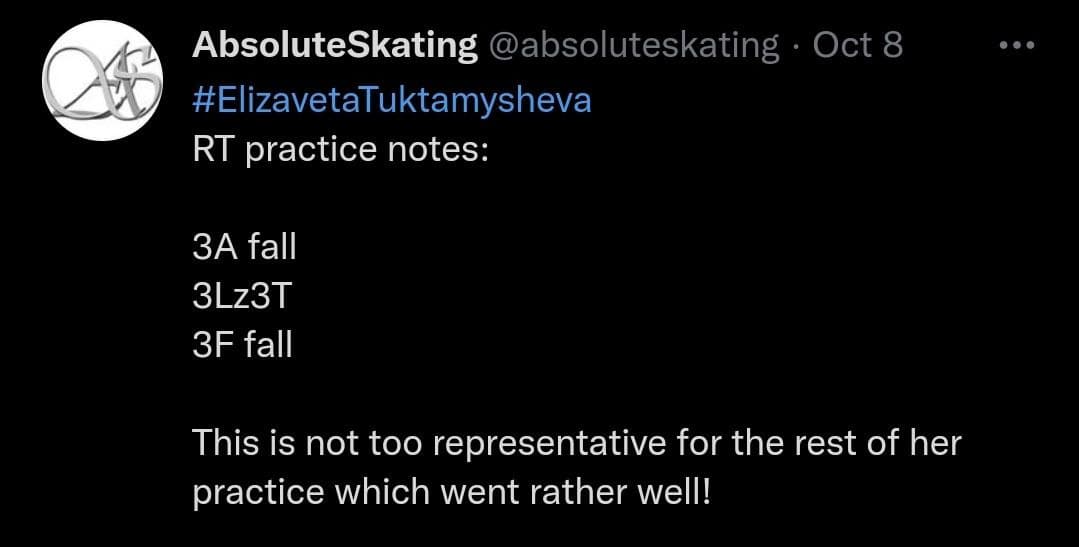Open the tweet permalink via Oct 8 date
The height and width of the screenshot is (547, 1079).
[857, 46]
